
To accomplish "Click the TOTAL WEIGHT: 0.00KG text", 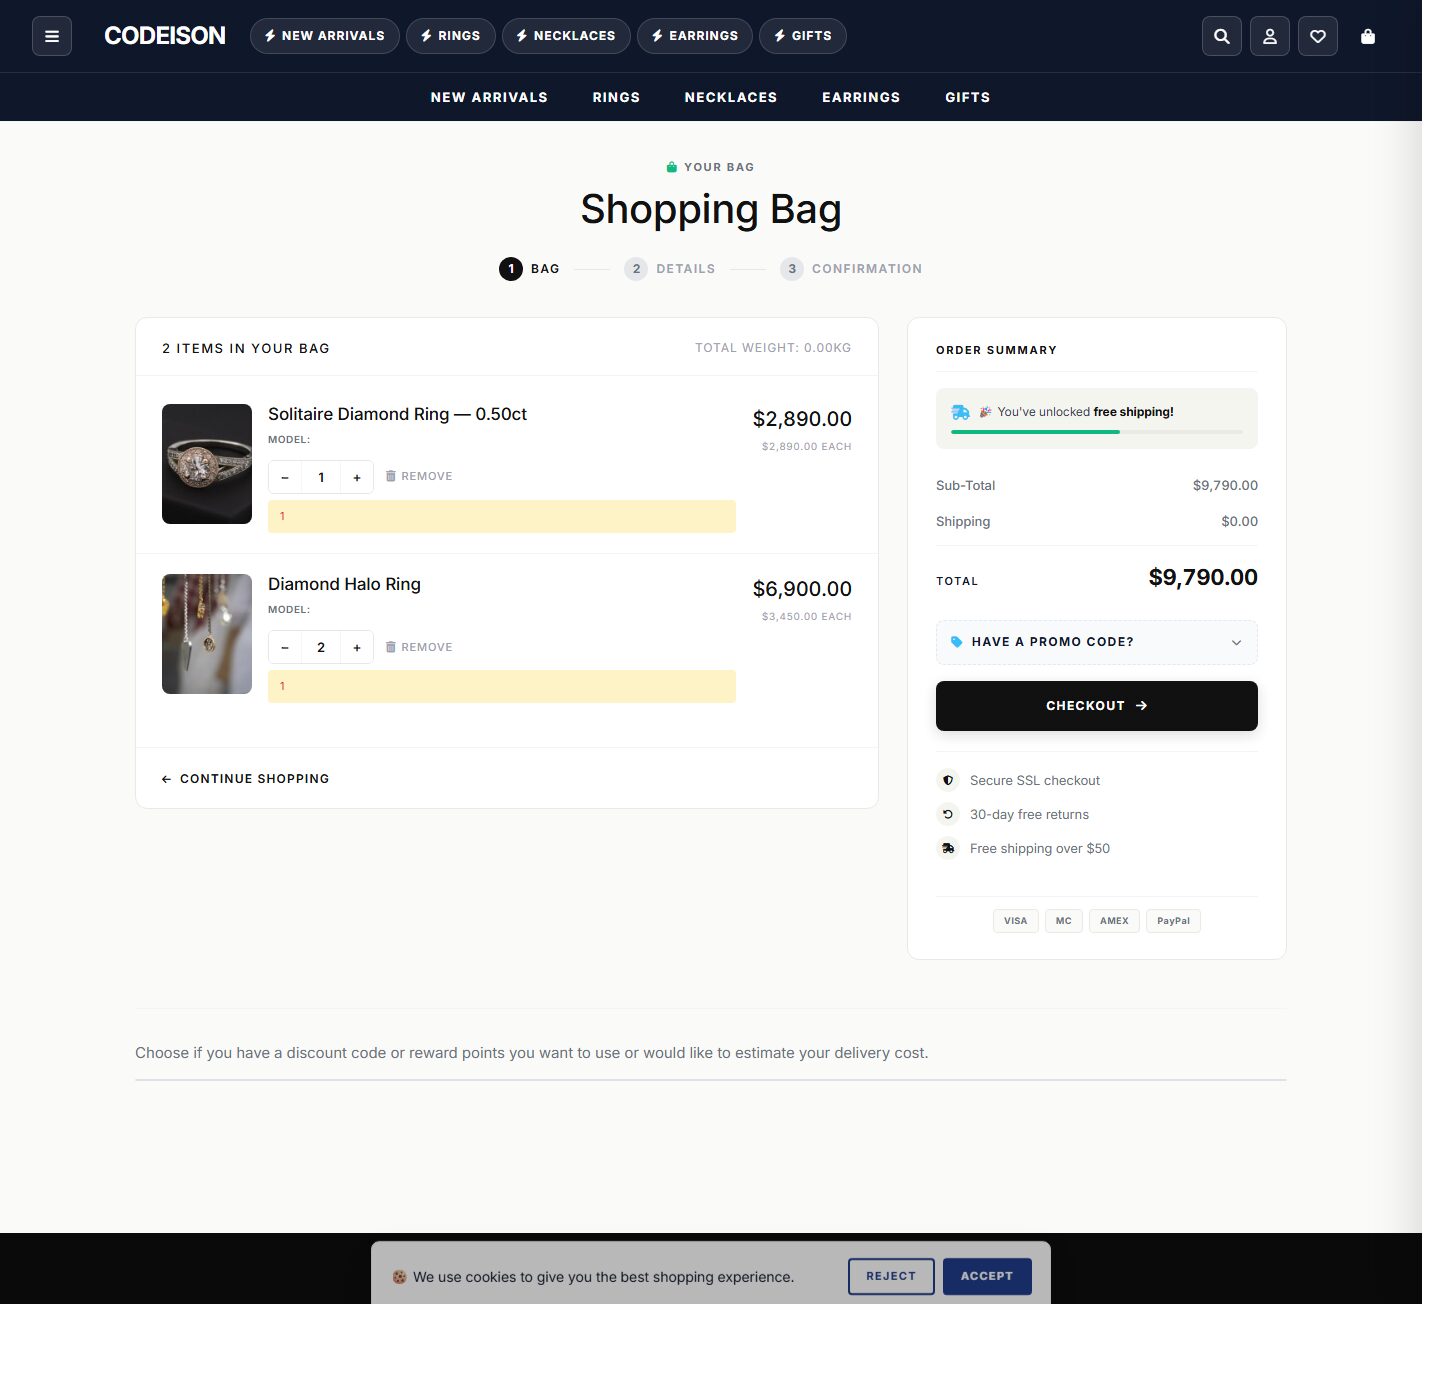I will click(x=773, y=348).
